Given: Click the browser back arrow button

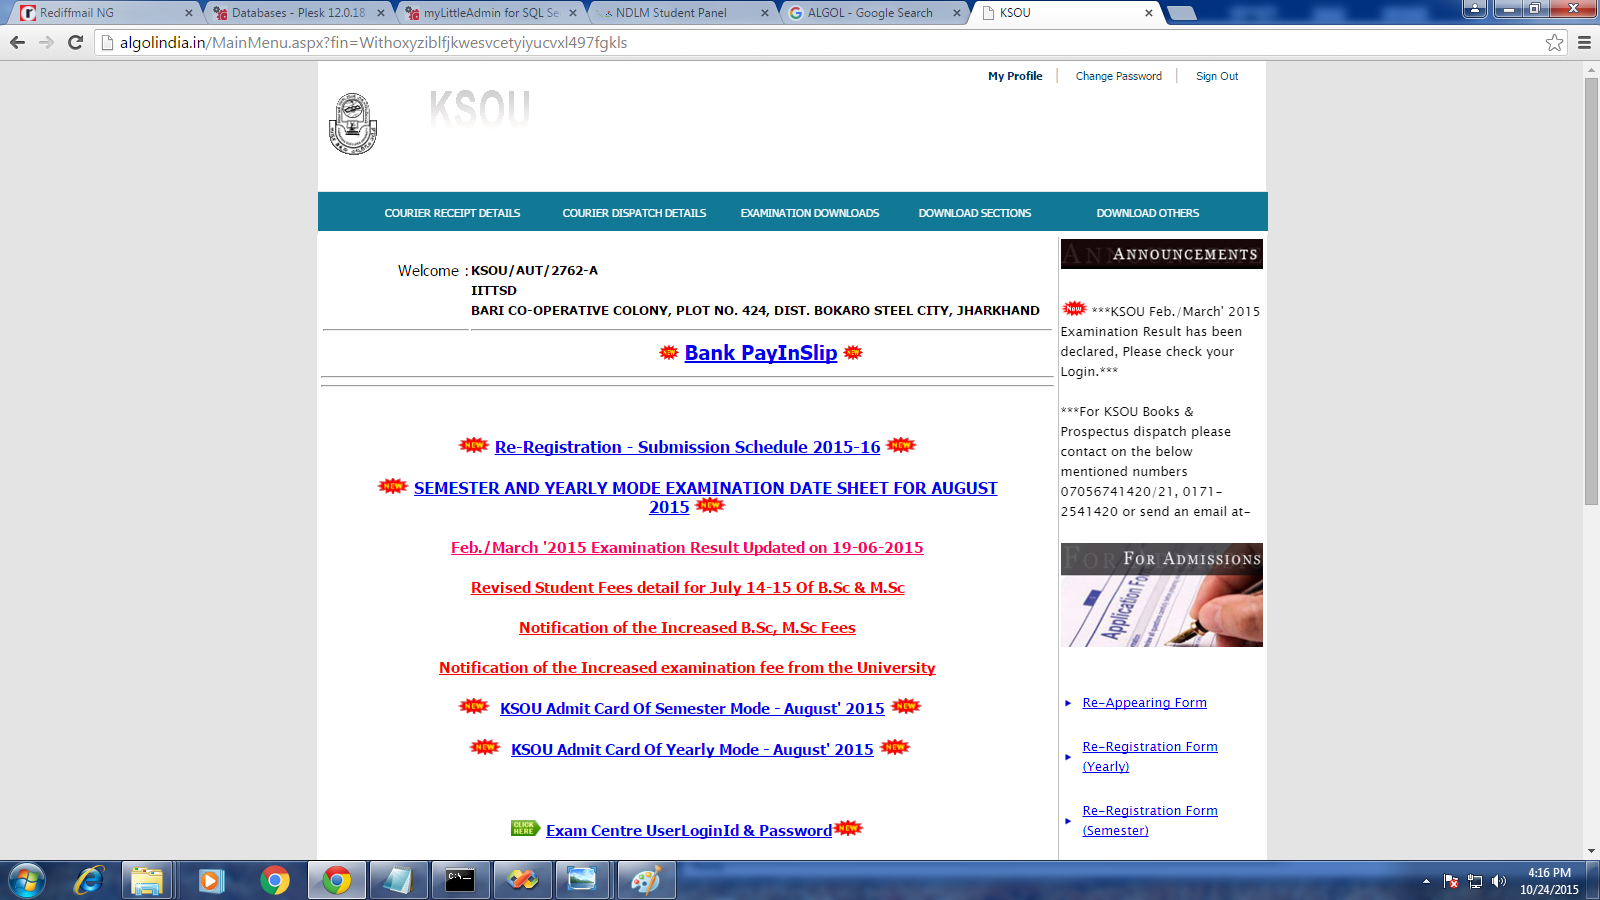Looking at the screenshot, I should [x=17, y=42].
